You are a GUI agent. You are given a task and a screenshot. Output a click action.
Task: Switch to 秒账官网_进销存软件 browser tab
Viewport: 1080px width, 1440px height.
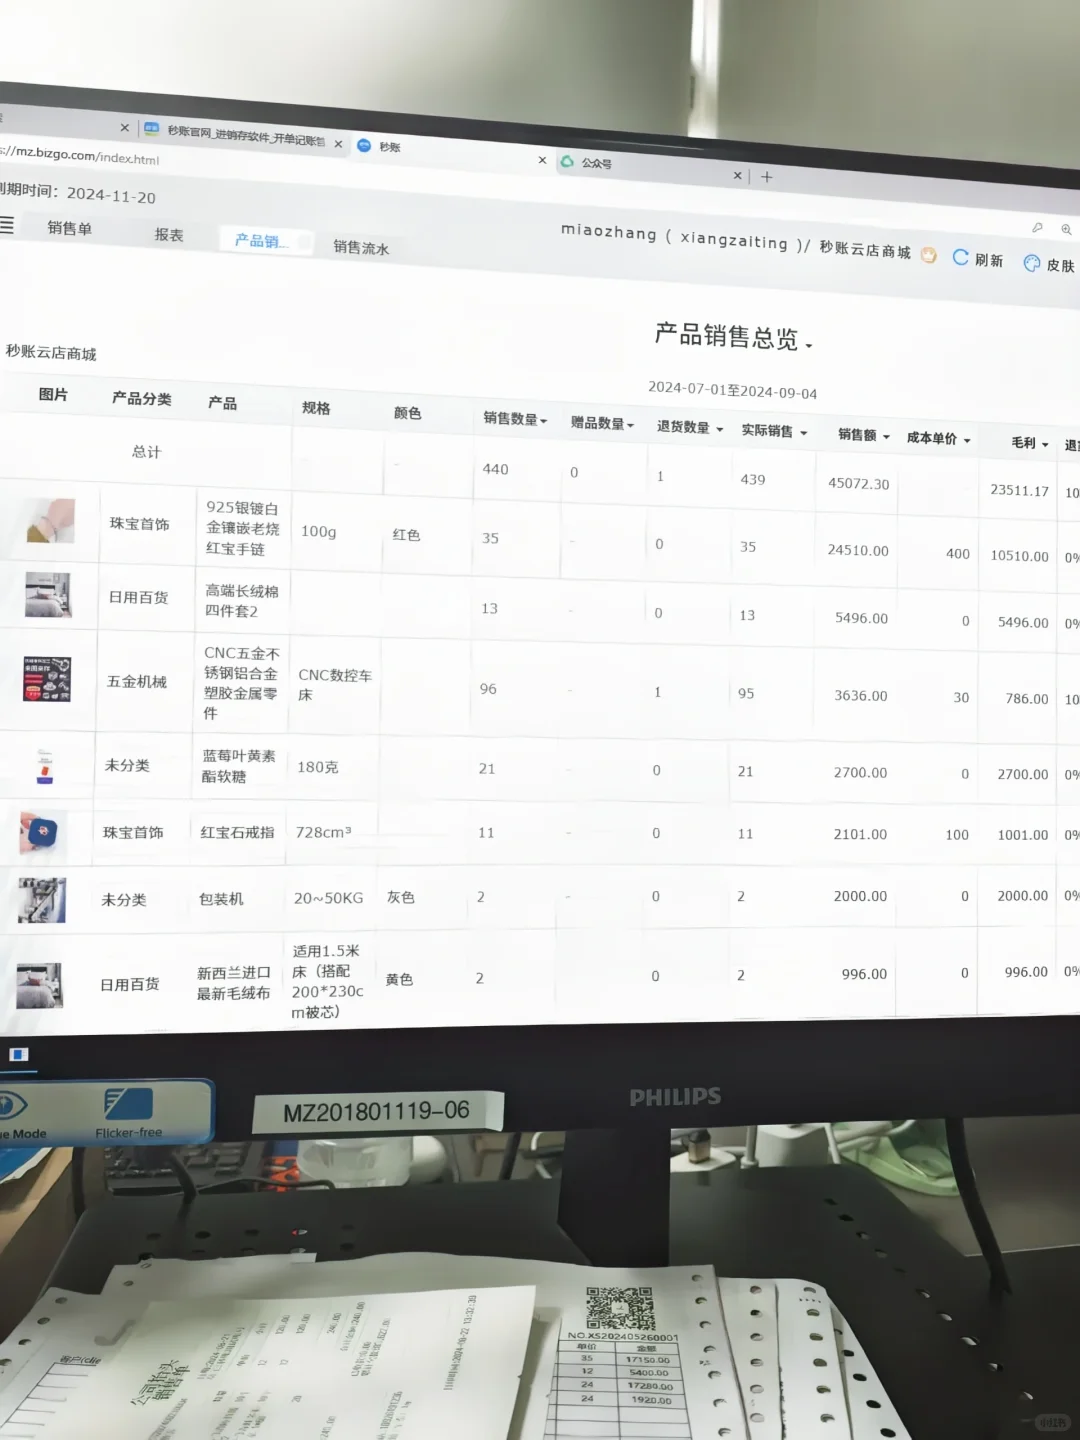click(x=244, y=136)
